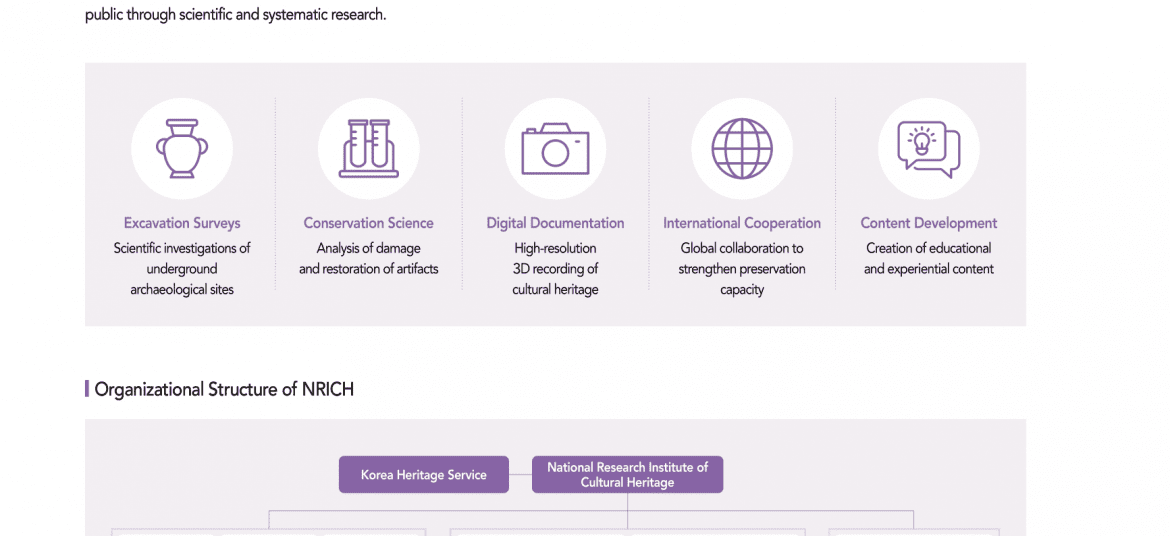
Task: Click the globe International Cooperation icon
Action: [x=742, y=149]
